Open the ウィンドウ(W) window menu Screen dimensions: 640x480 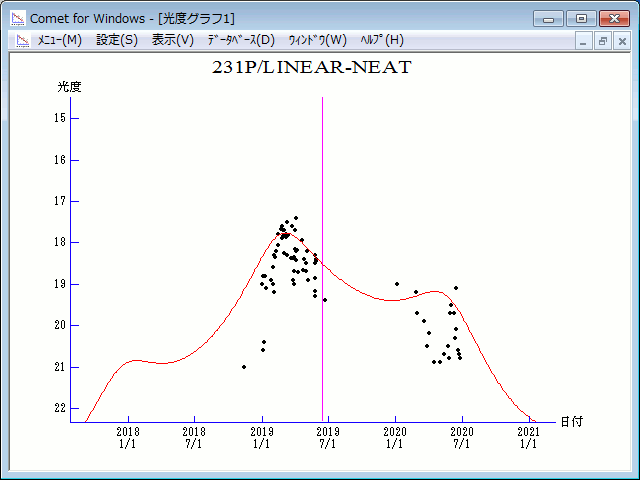pyautogui.click(x=318, y=40)
